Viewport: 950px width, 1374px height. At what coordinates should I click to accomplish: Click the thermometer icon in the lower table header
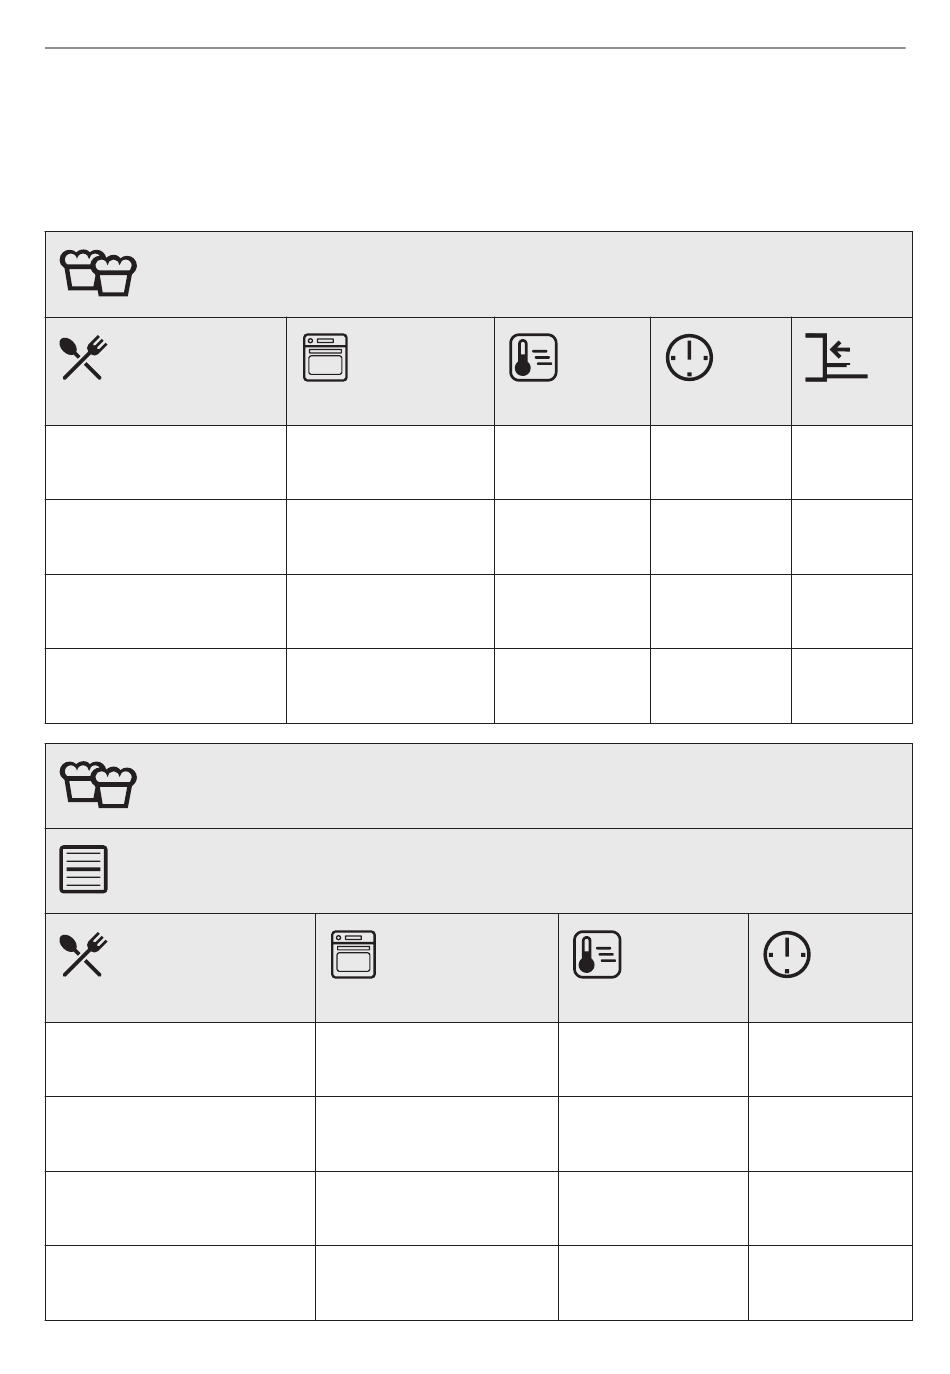tap(597, 955)
